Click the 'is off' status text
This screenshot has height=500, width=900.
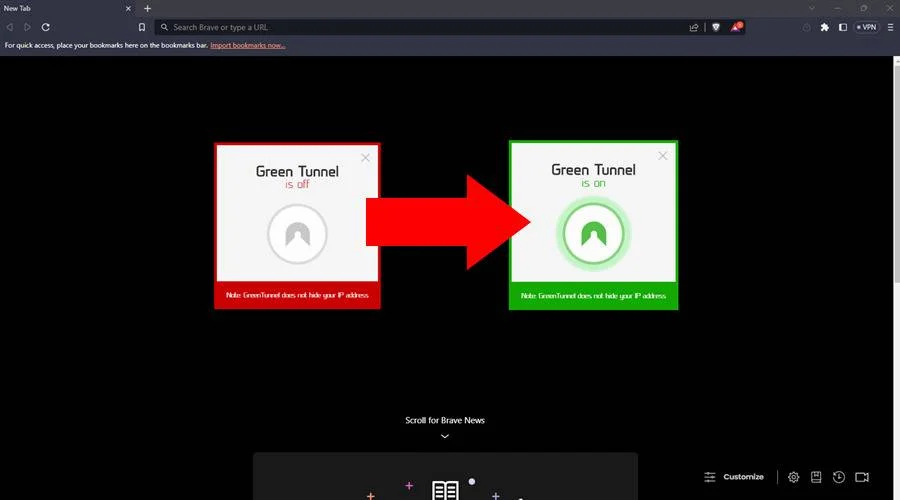pyautogui.click(x=297, y=184)
